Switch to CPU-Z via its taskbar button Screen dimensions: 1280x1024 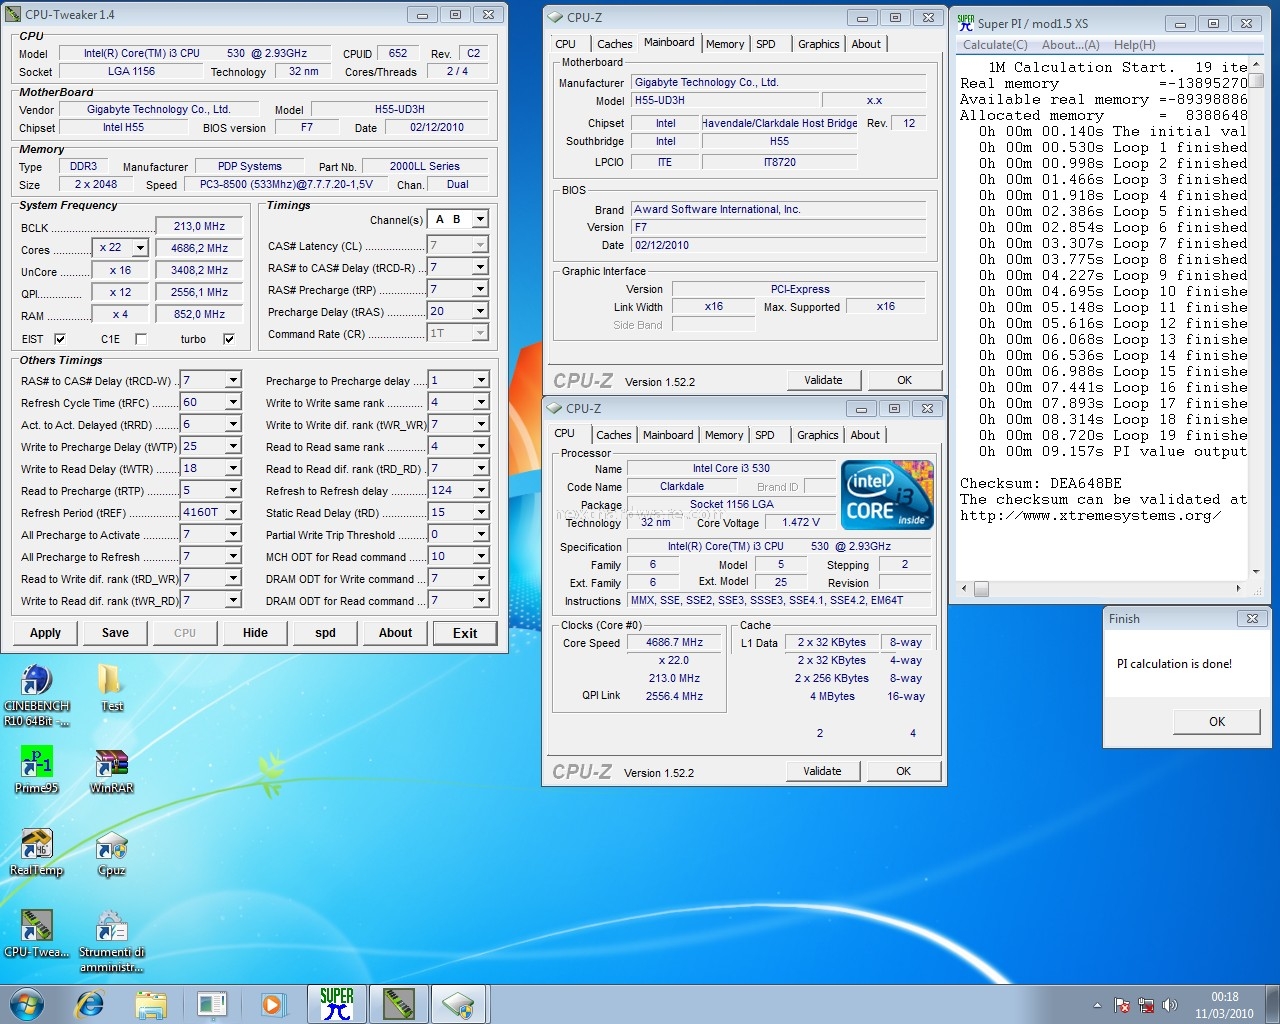point(459,1004)
